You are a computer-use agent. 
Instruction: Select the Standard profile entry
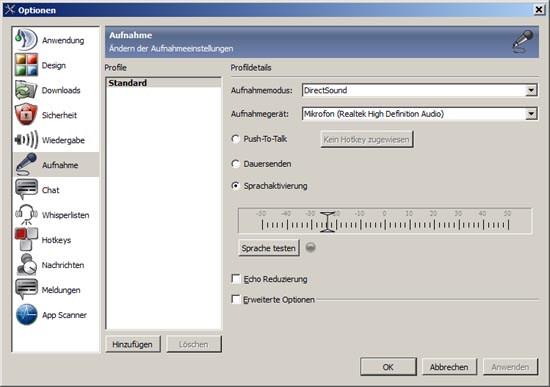point(163,83)
